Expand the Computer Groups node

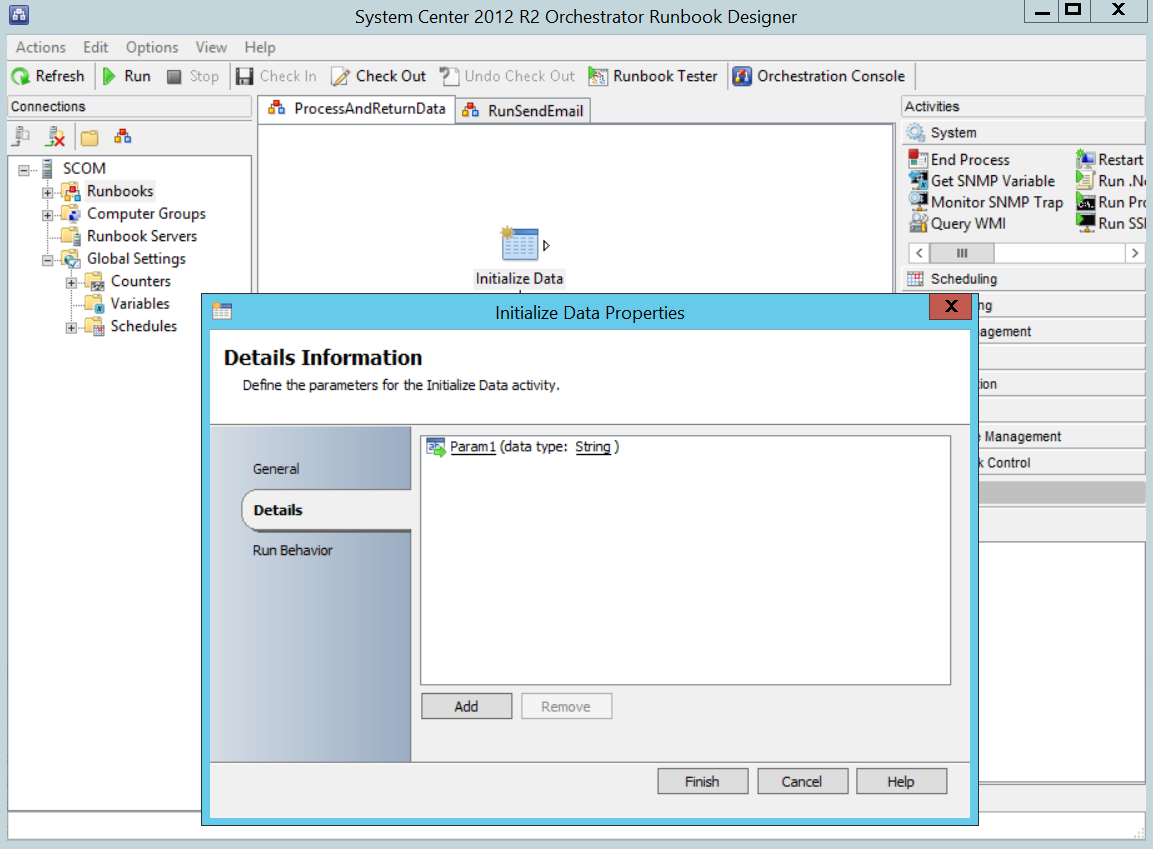click(x=48, y=215)
